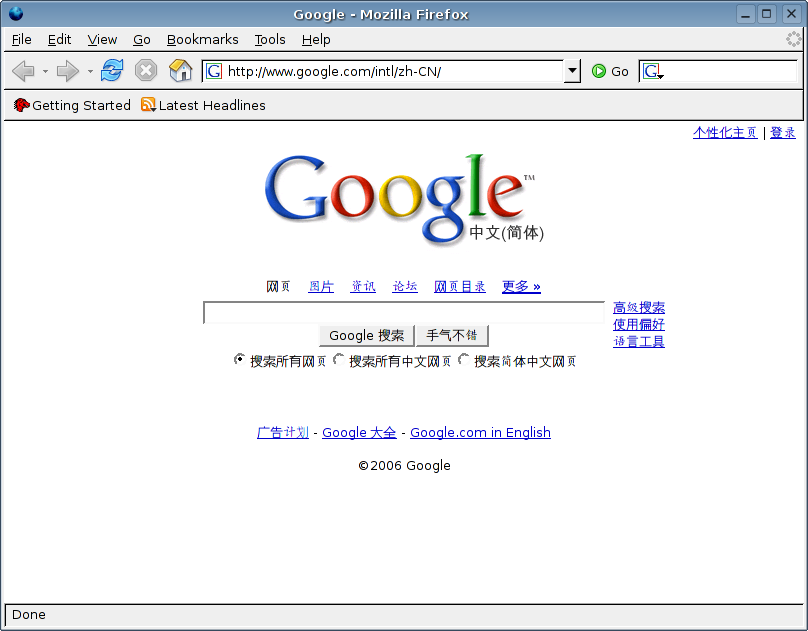The width and height of the screenshot is (808, 631).
Task: Click the Back arrow button
Action: click(x=23, y=71)
